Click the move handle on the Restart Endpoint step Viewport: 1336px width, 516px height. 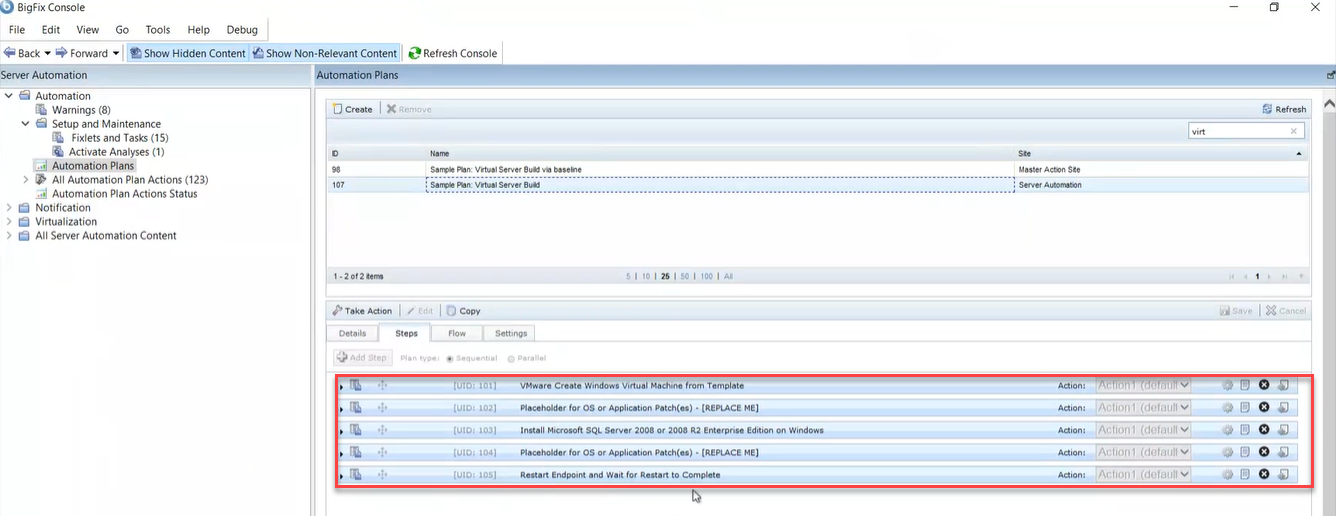click(382, 475)
